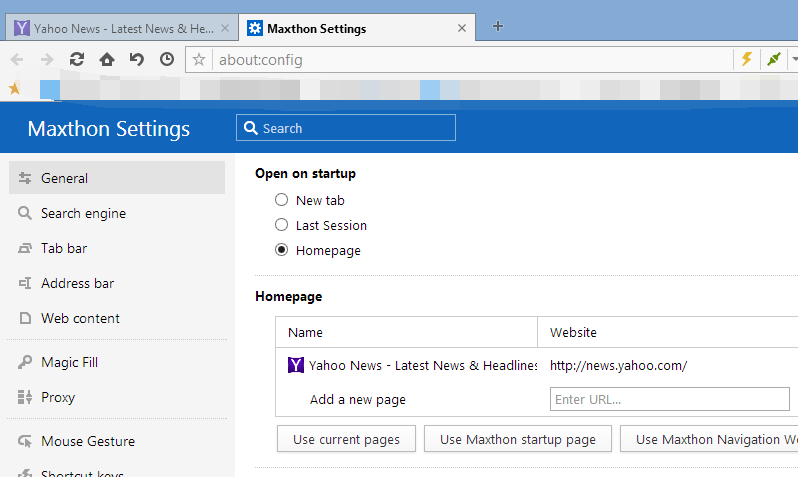798x477 pixels.
Task: Select Last Session startup option
Action: click(281, 225)
